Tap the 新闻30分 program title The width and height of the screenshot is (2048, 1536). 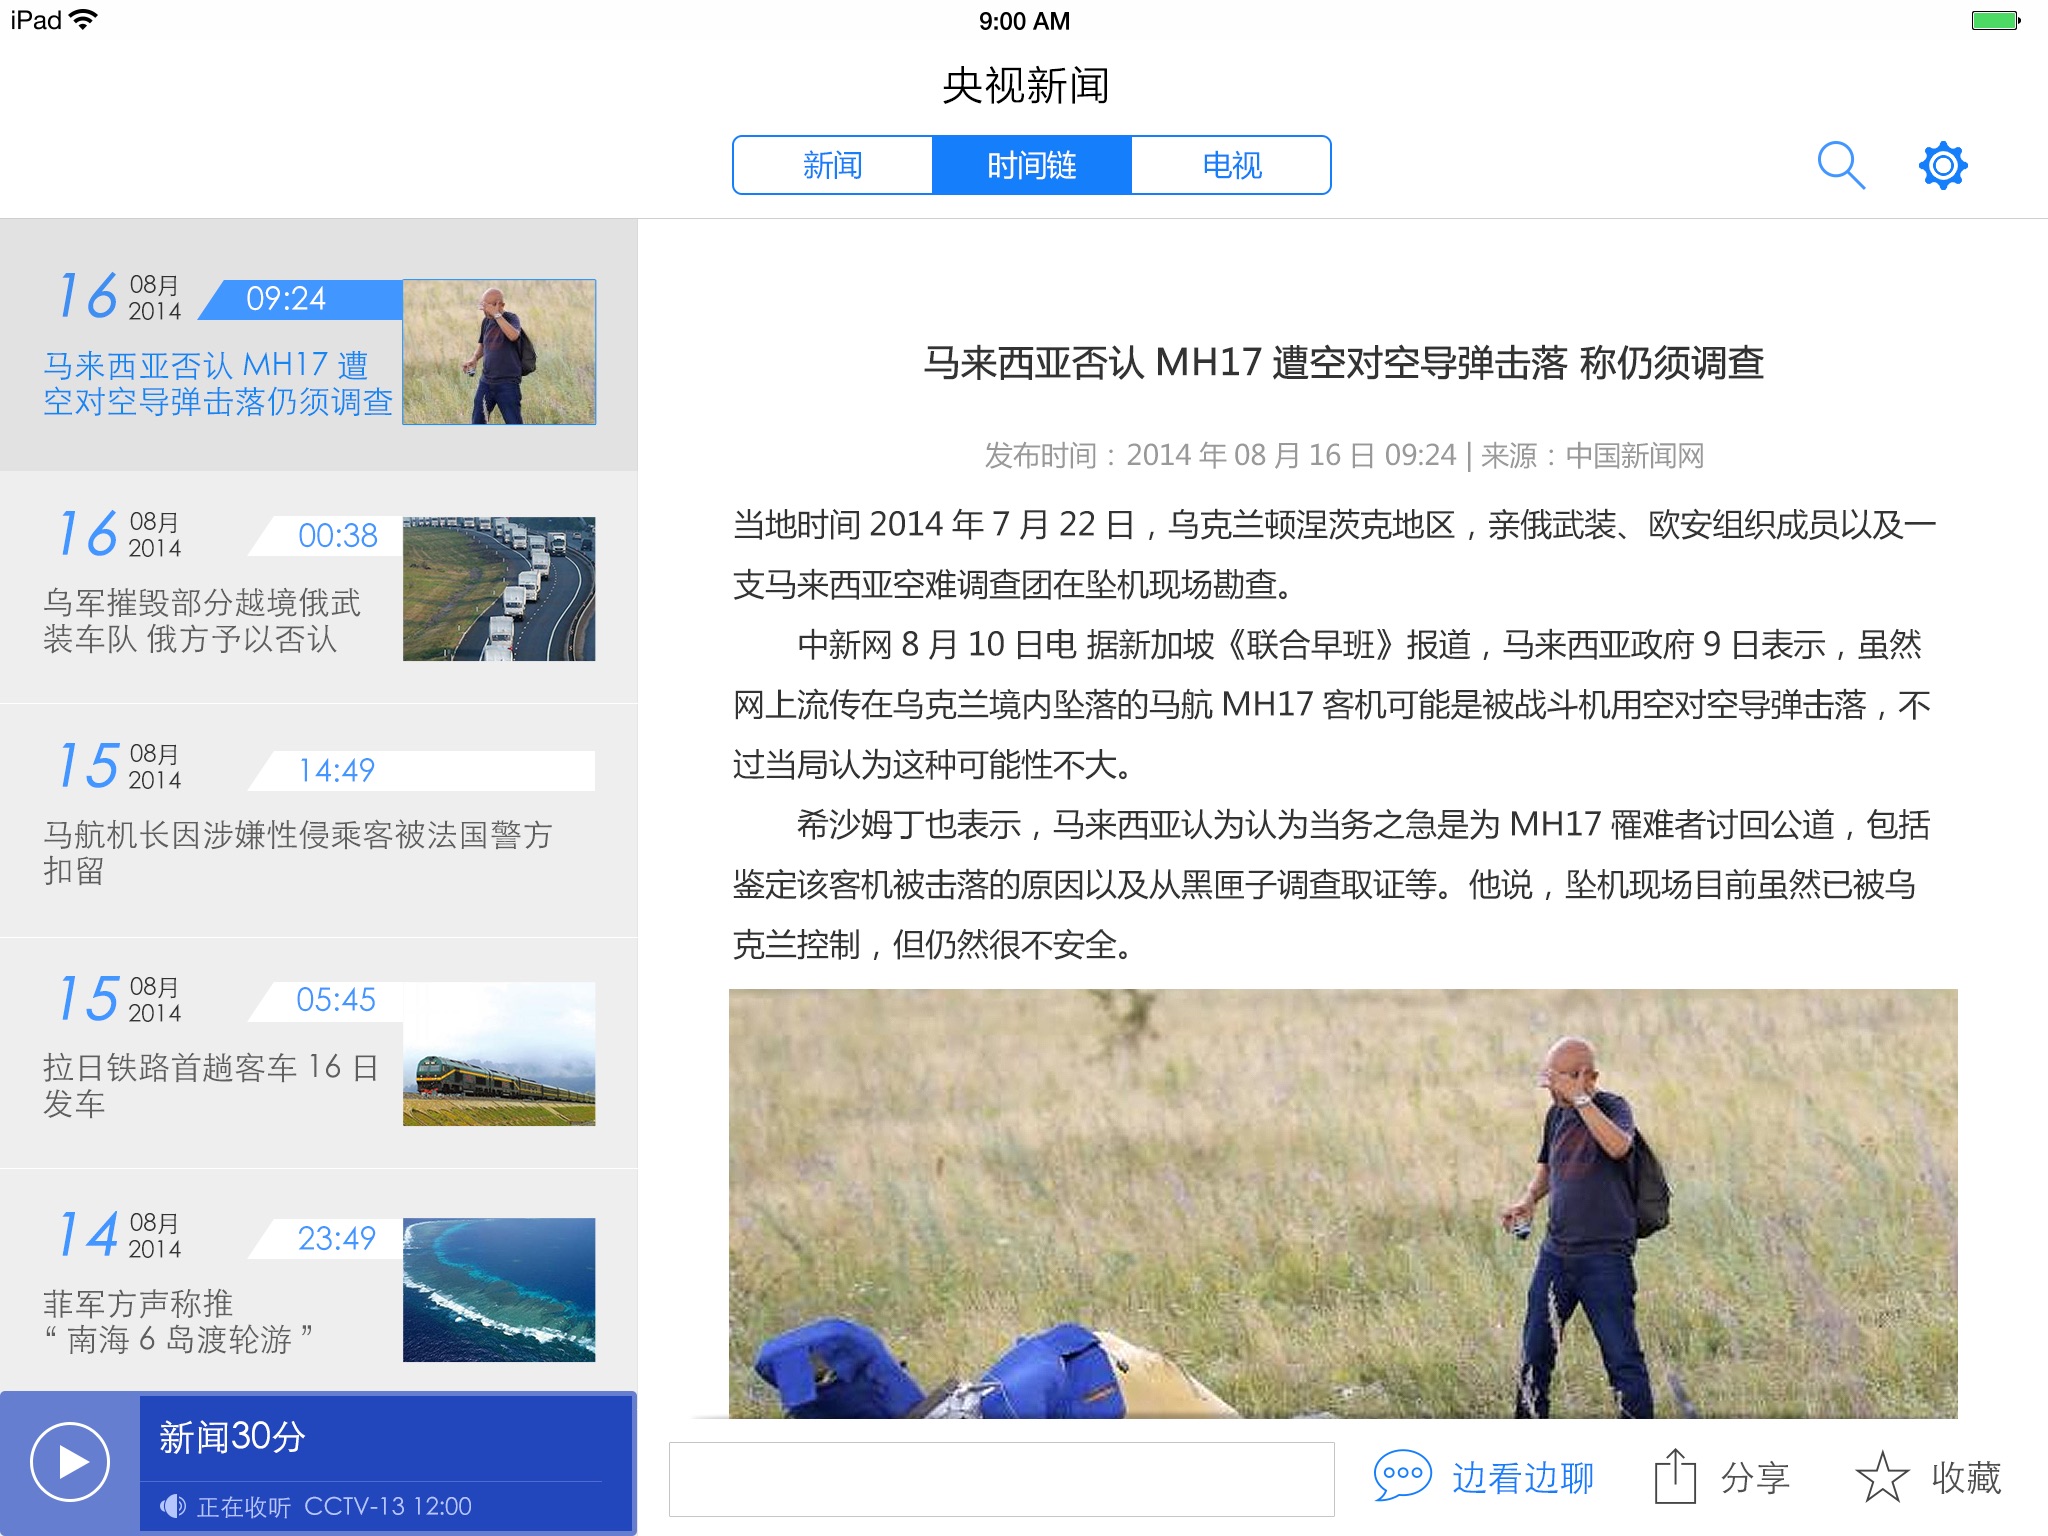coord(232,1437)
